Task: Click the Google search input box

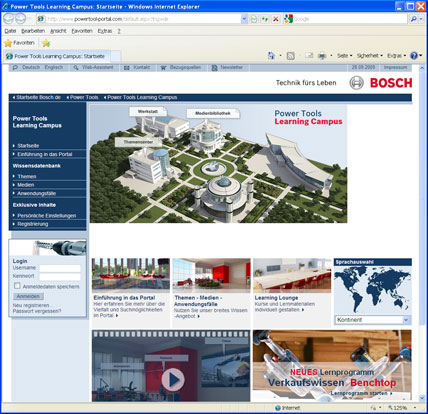Action: click(x=350, y=19)
